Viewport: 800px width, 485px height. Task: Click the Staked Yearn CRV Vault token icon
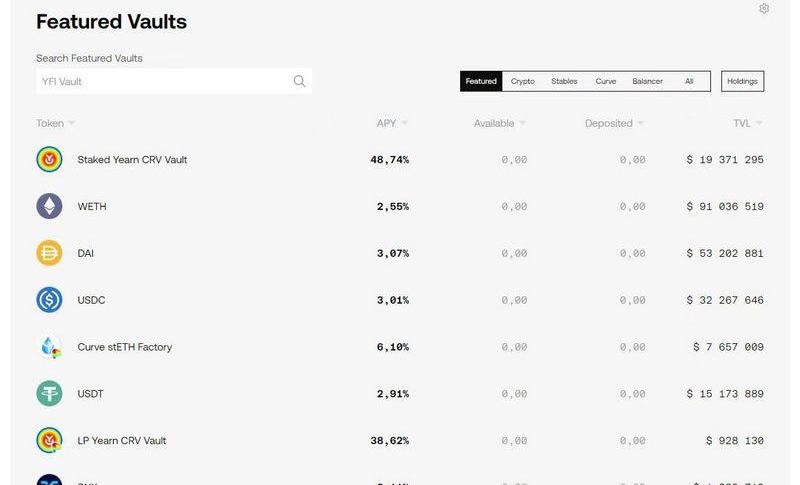pos(49,159)
